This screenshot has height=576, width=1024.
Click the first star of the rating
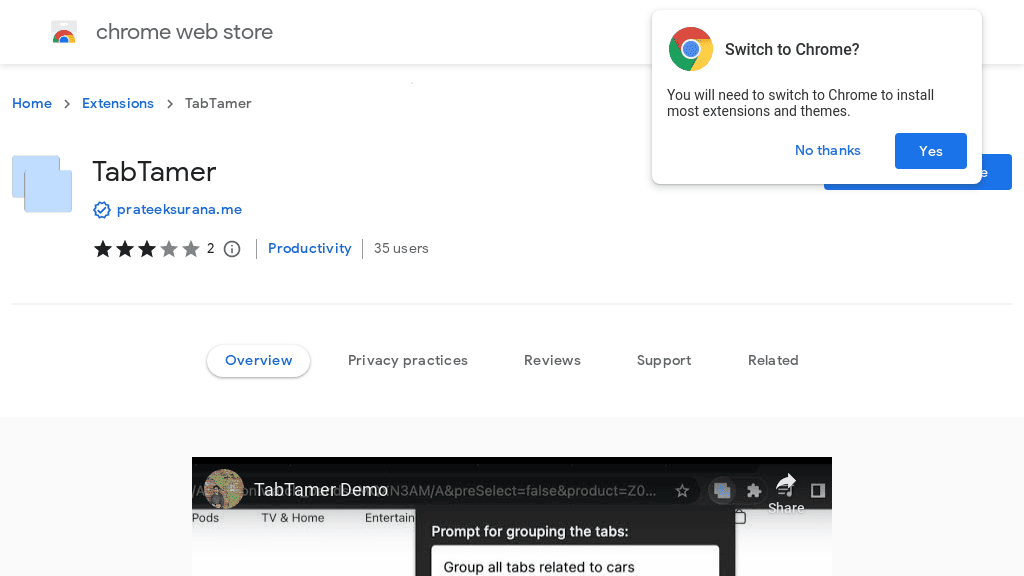click(x=102, y=248)
